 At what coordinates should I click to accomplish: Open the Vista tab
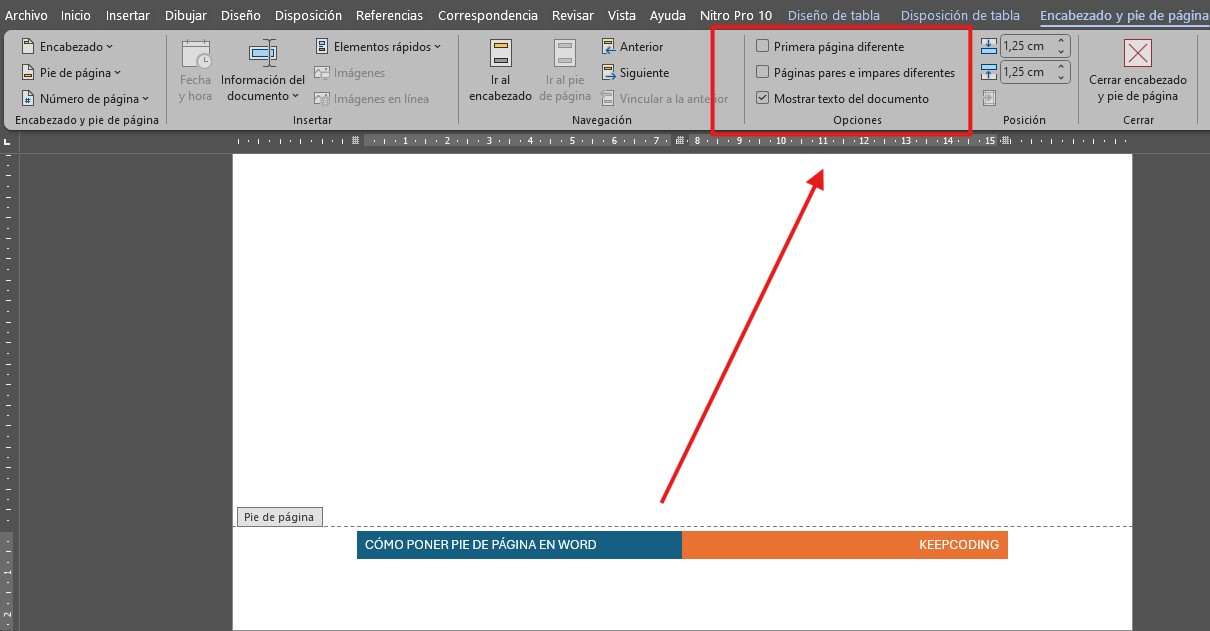622,15
